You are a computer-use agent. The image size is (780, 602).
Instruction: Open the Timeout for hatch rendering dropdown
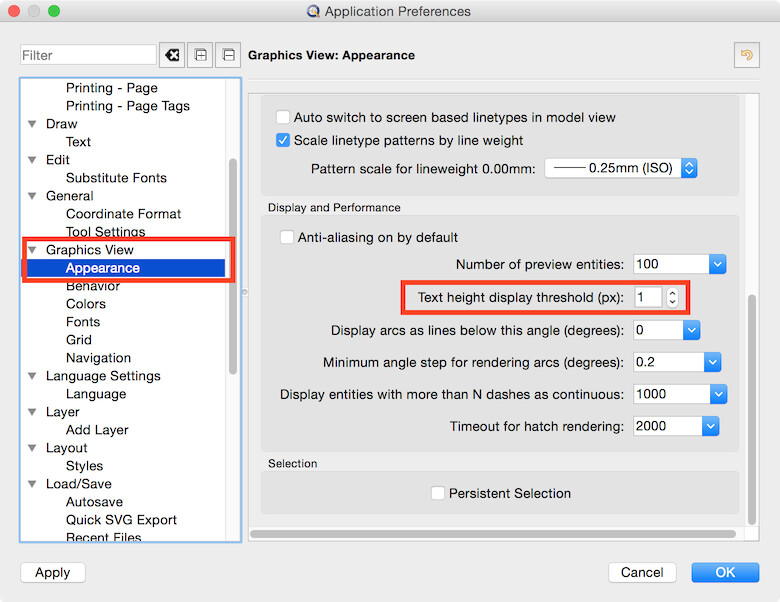[710, 426]
